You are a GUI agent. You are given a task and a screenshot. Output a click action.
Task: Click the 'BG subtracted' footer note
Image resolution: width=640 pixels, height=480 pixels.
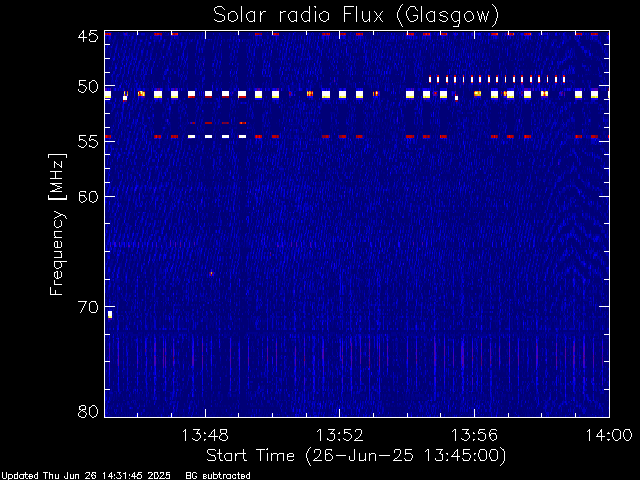tap(218, 476)
